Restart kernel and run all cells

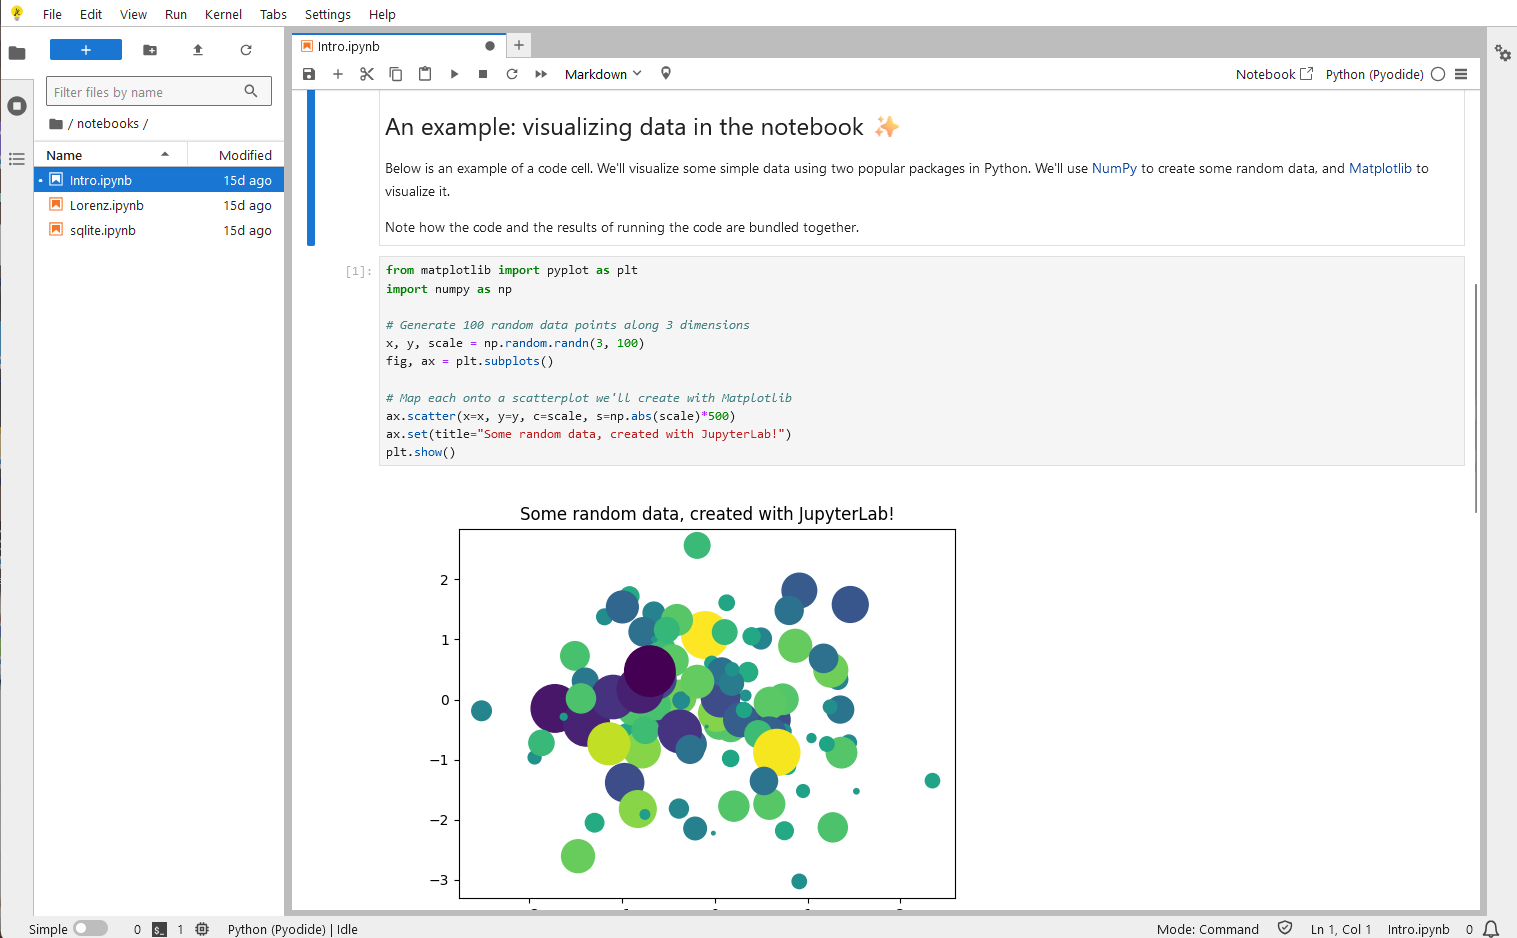pyautogui.click(x=540, y=73)
